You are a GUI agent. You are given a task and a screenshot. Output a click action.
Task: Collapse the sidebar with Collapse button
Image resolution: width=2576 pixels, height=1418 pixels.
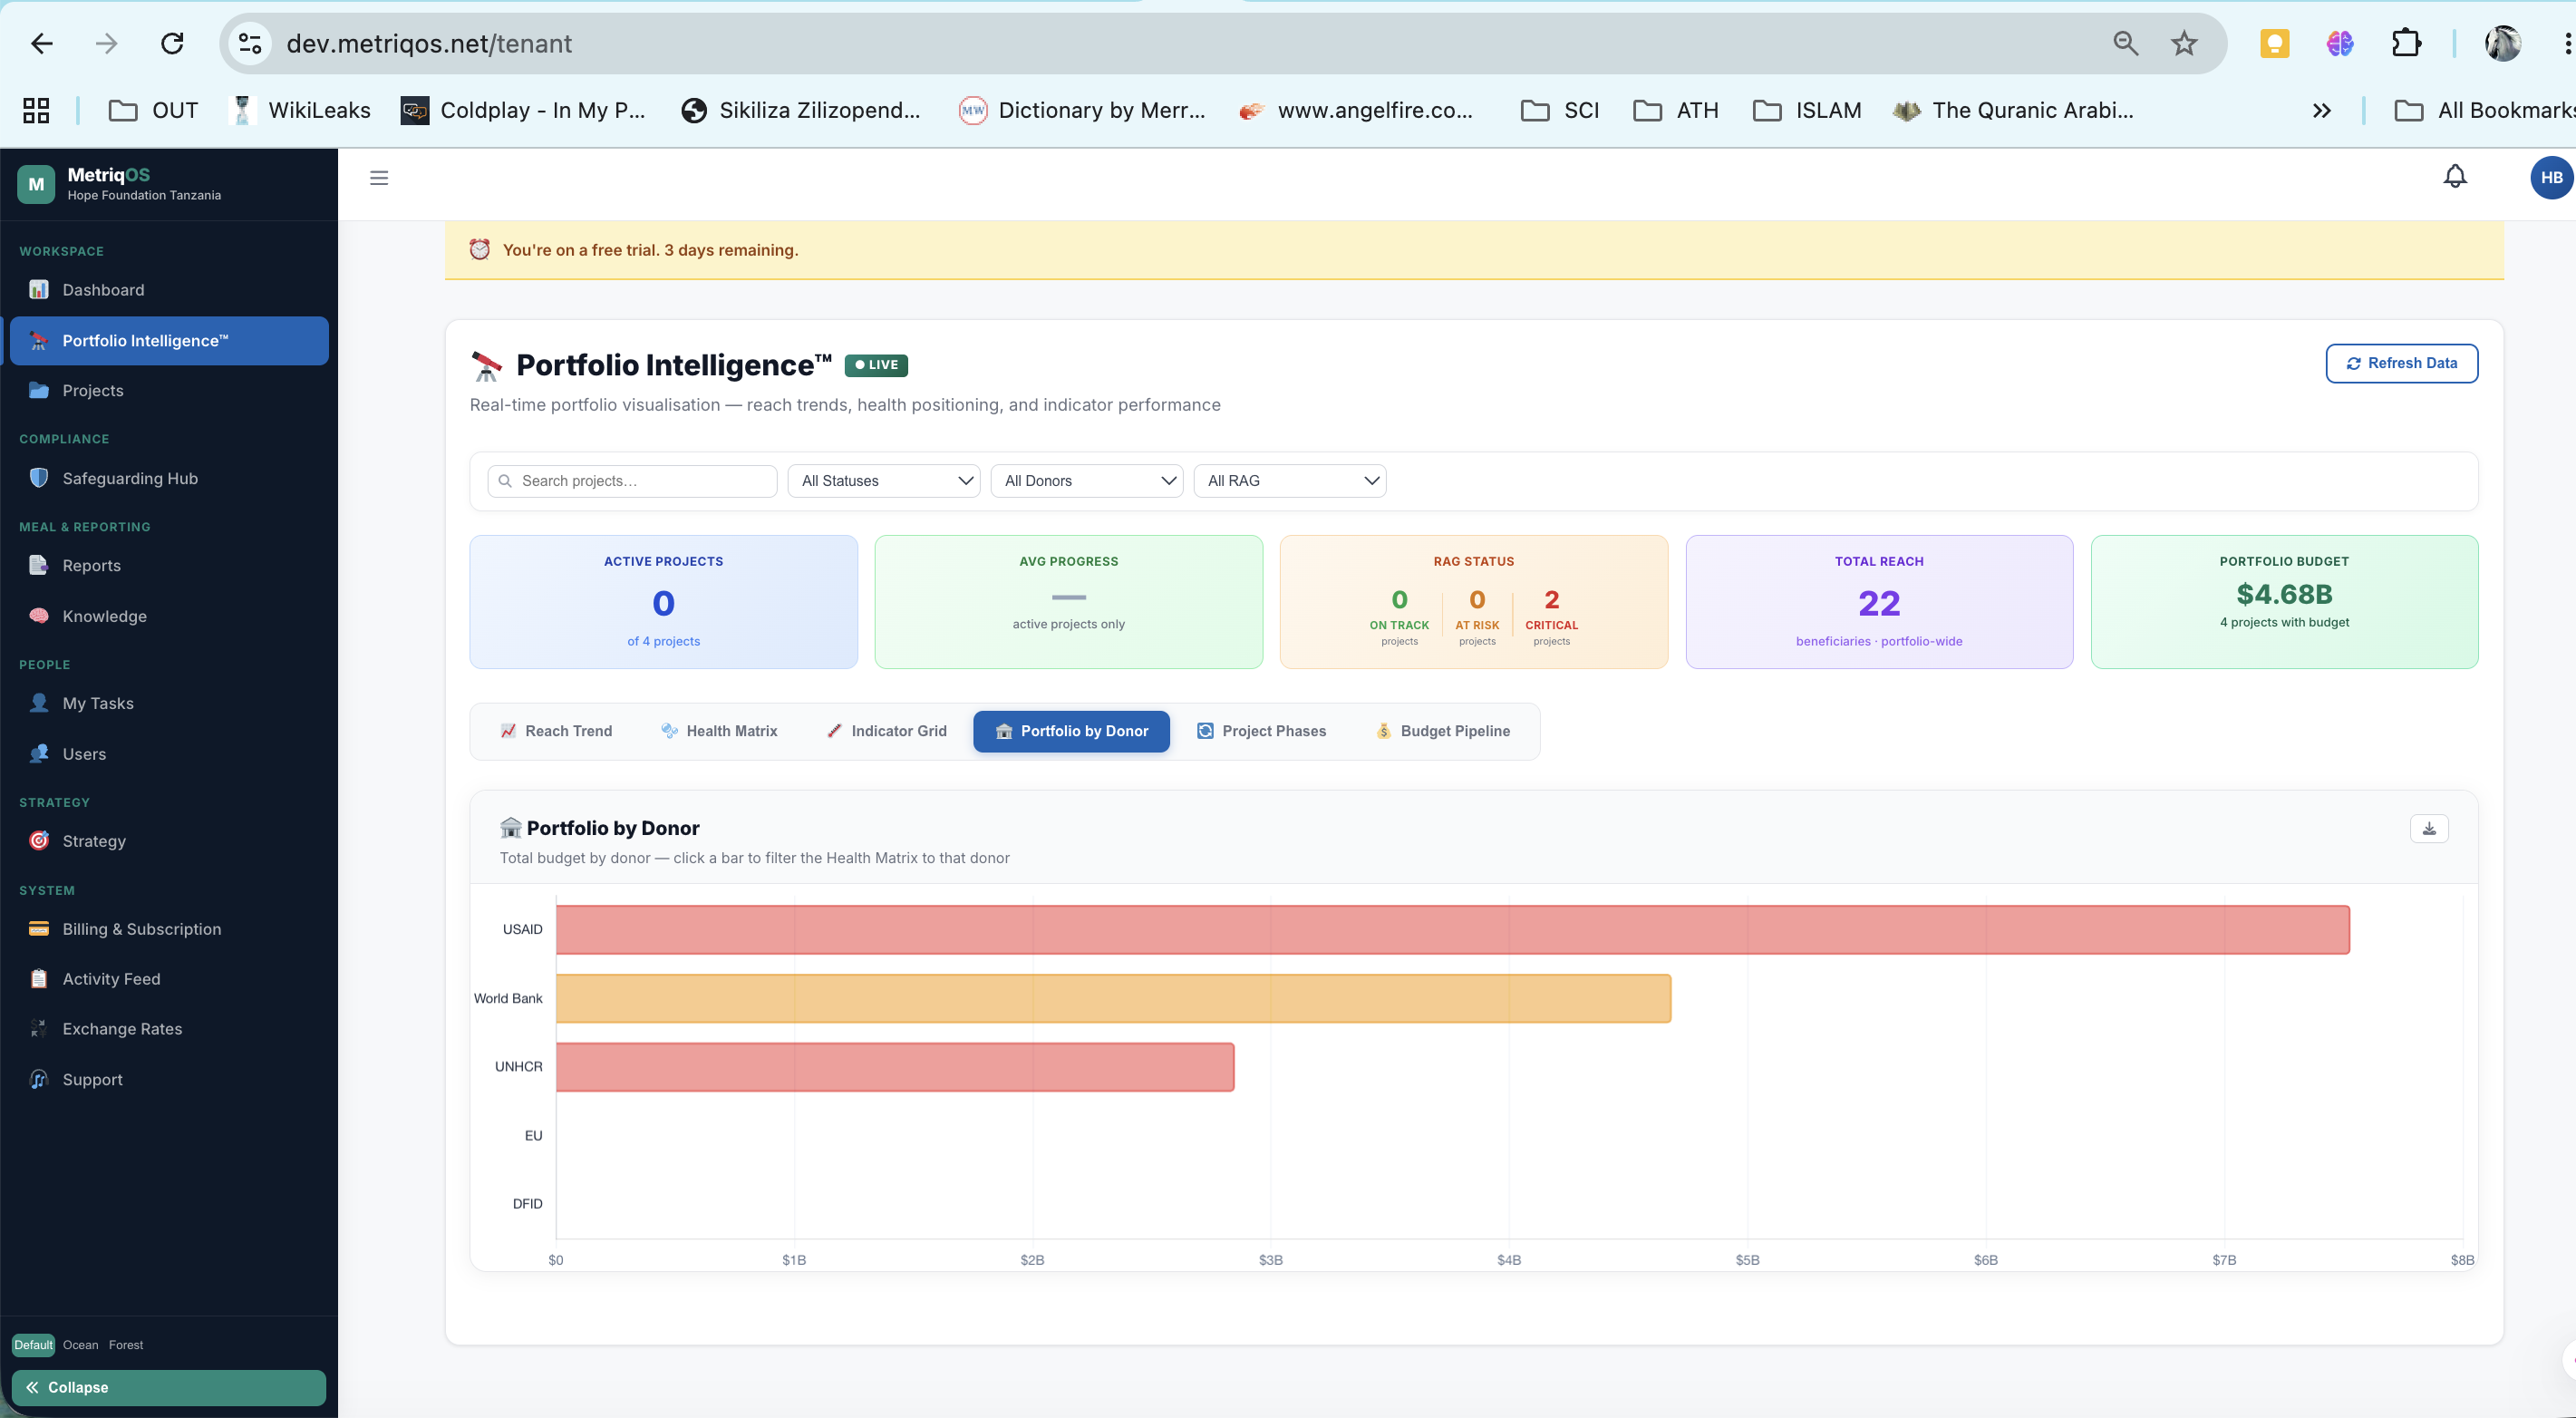(x=169, y=1388)
